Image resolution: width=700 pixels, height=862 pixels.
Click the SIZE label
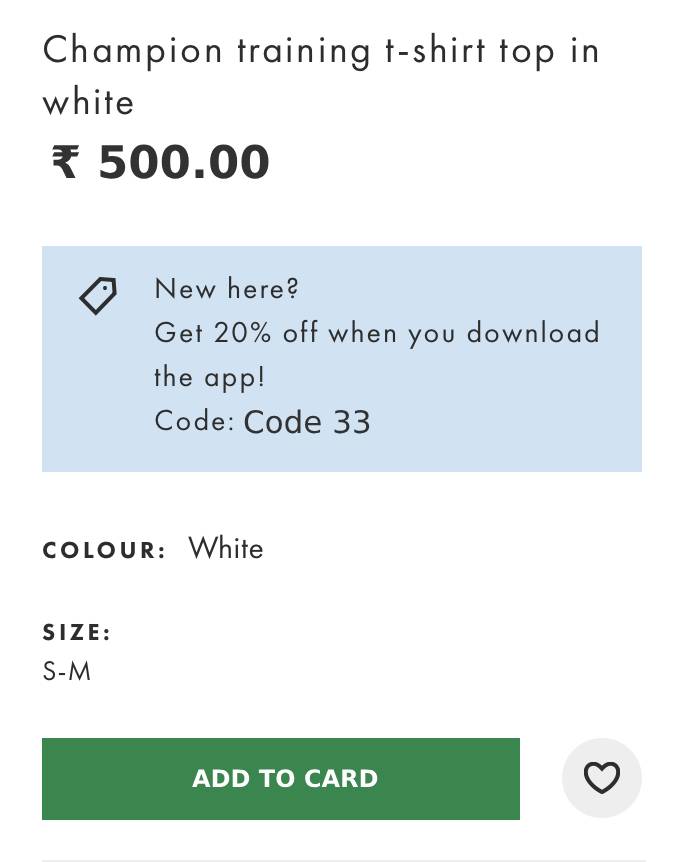tap(76, 632)
